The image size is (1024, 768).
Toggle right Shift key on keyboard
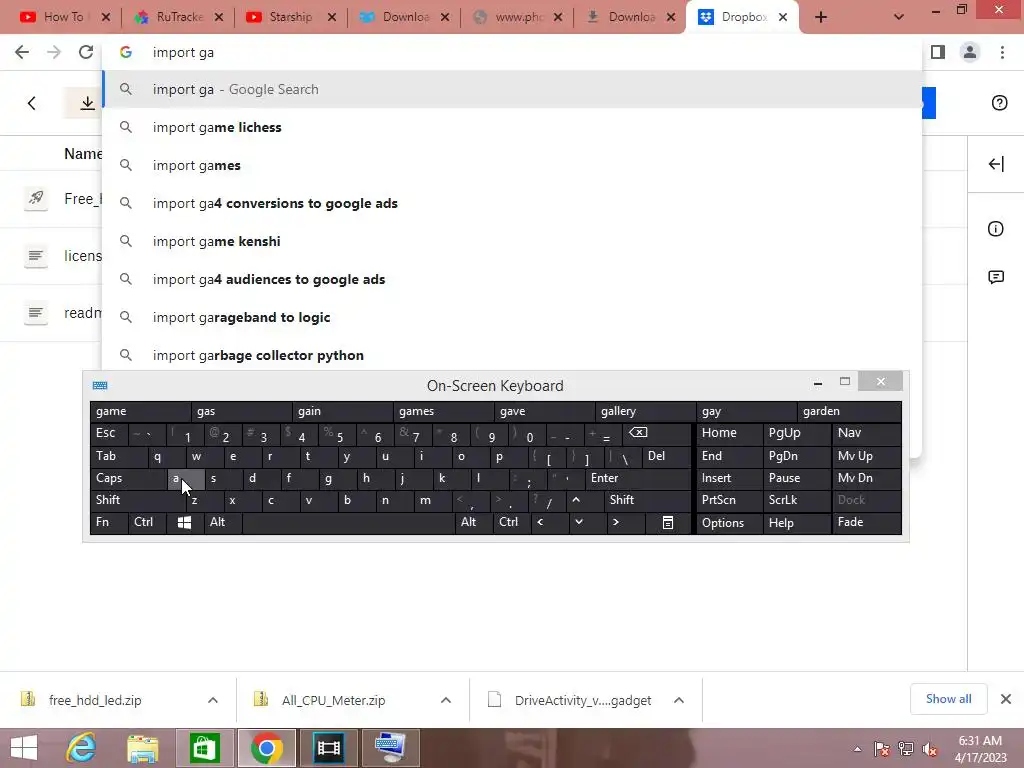pos(647,500)
